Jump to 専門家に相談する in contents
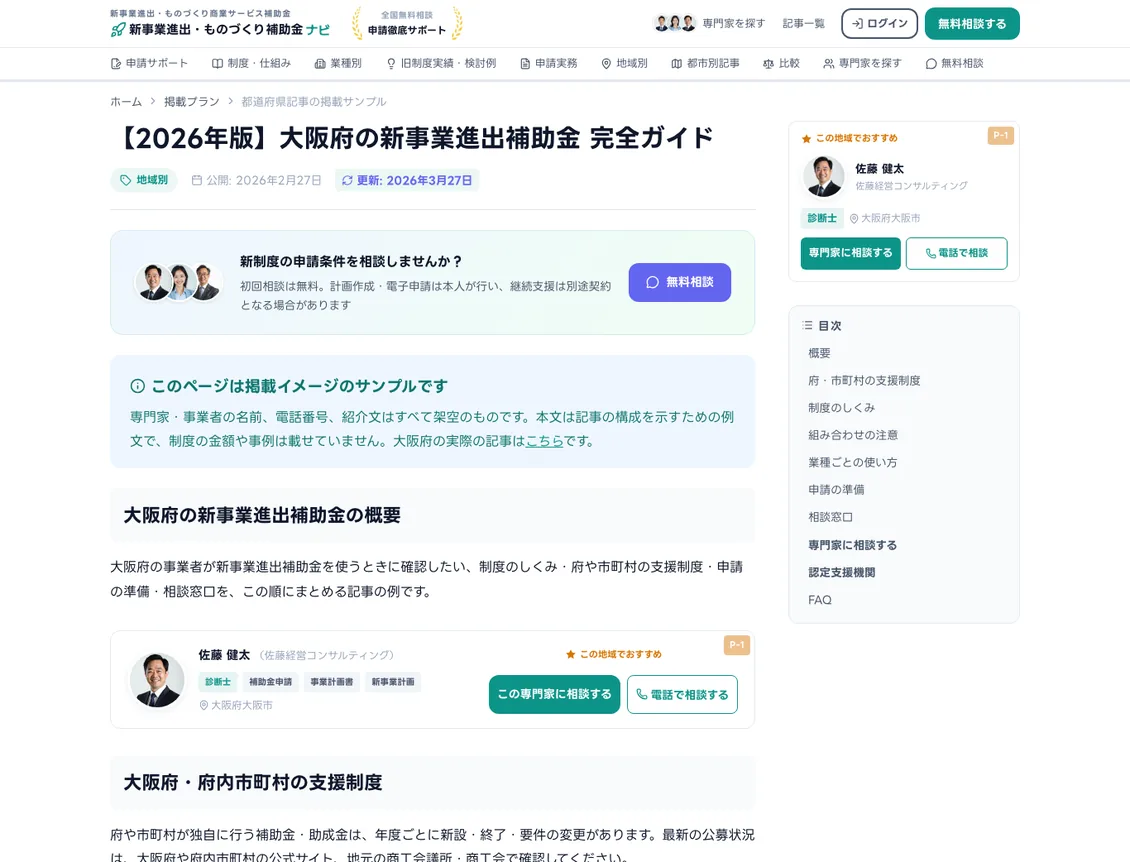The width and height of the screenshot is (1130, 862). point(853,546)
